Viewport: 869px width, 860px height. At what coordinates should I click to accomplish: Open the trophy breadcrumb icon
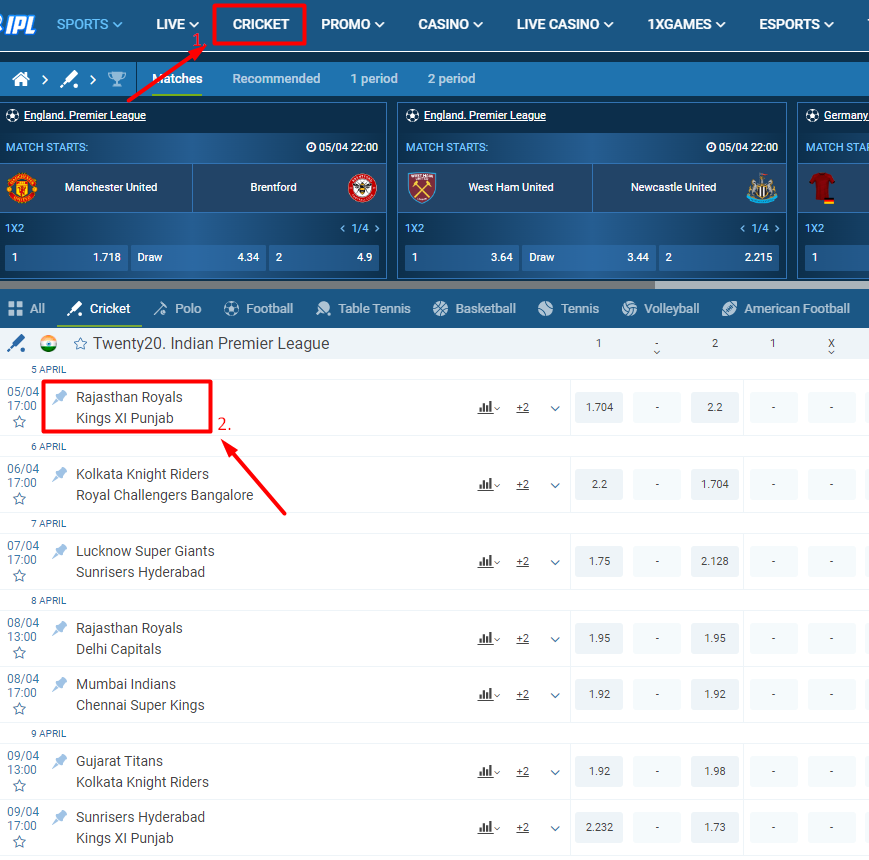pos(116,79)
